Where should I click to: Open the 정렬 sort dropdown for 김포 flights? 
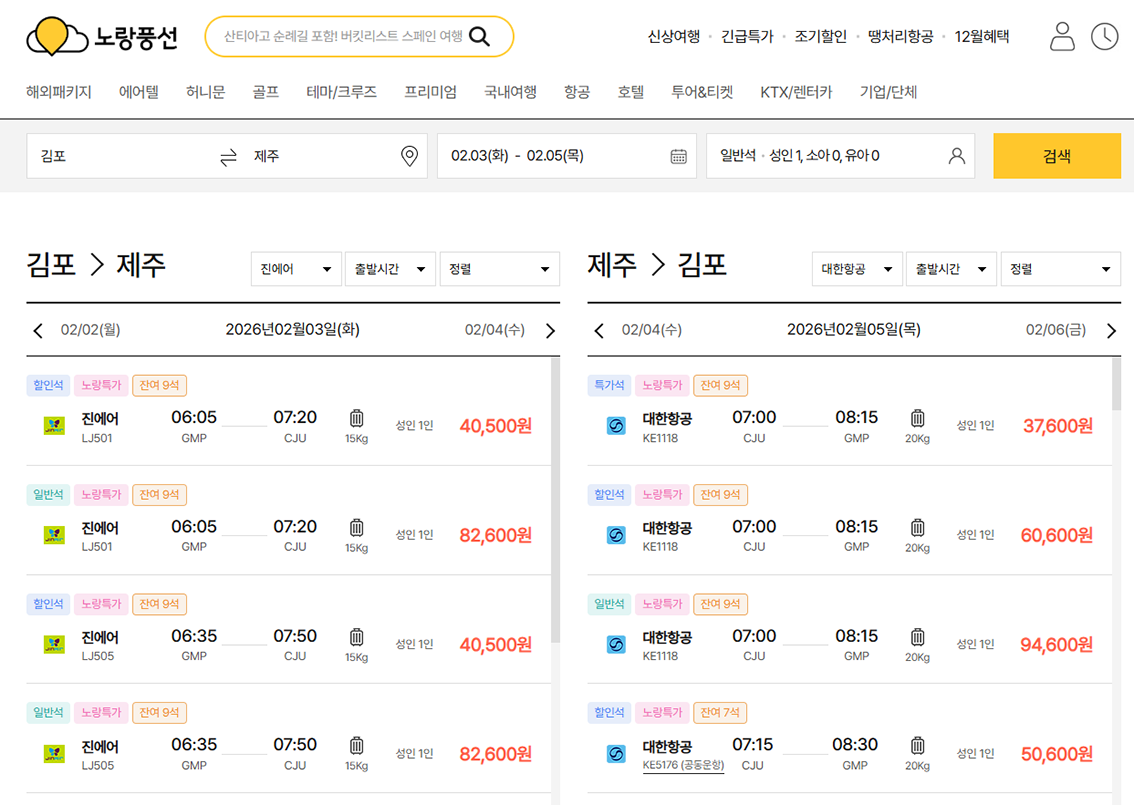point(500,269)
